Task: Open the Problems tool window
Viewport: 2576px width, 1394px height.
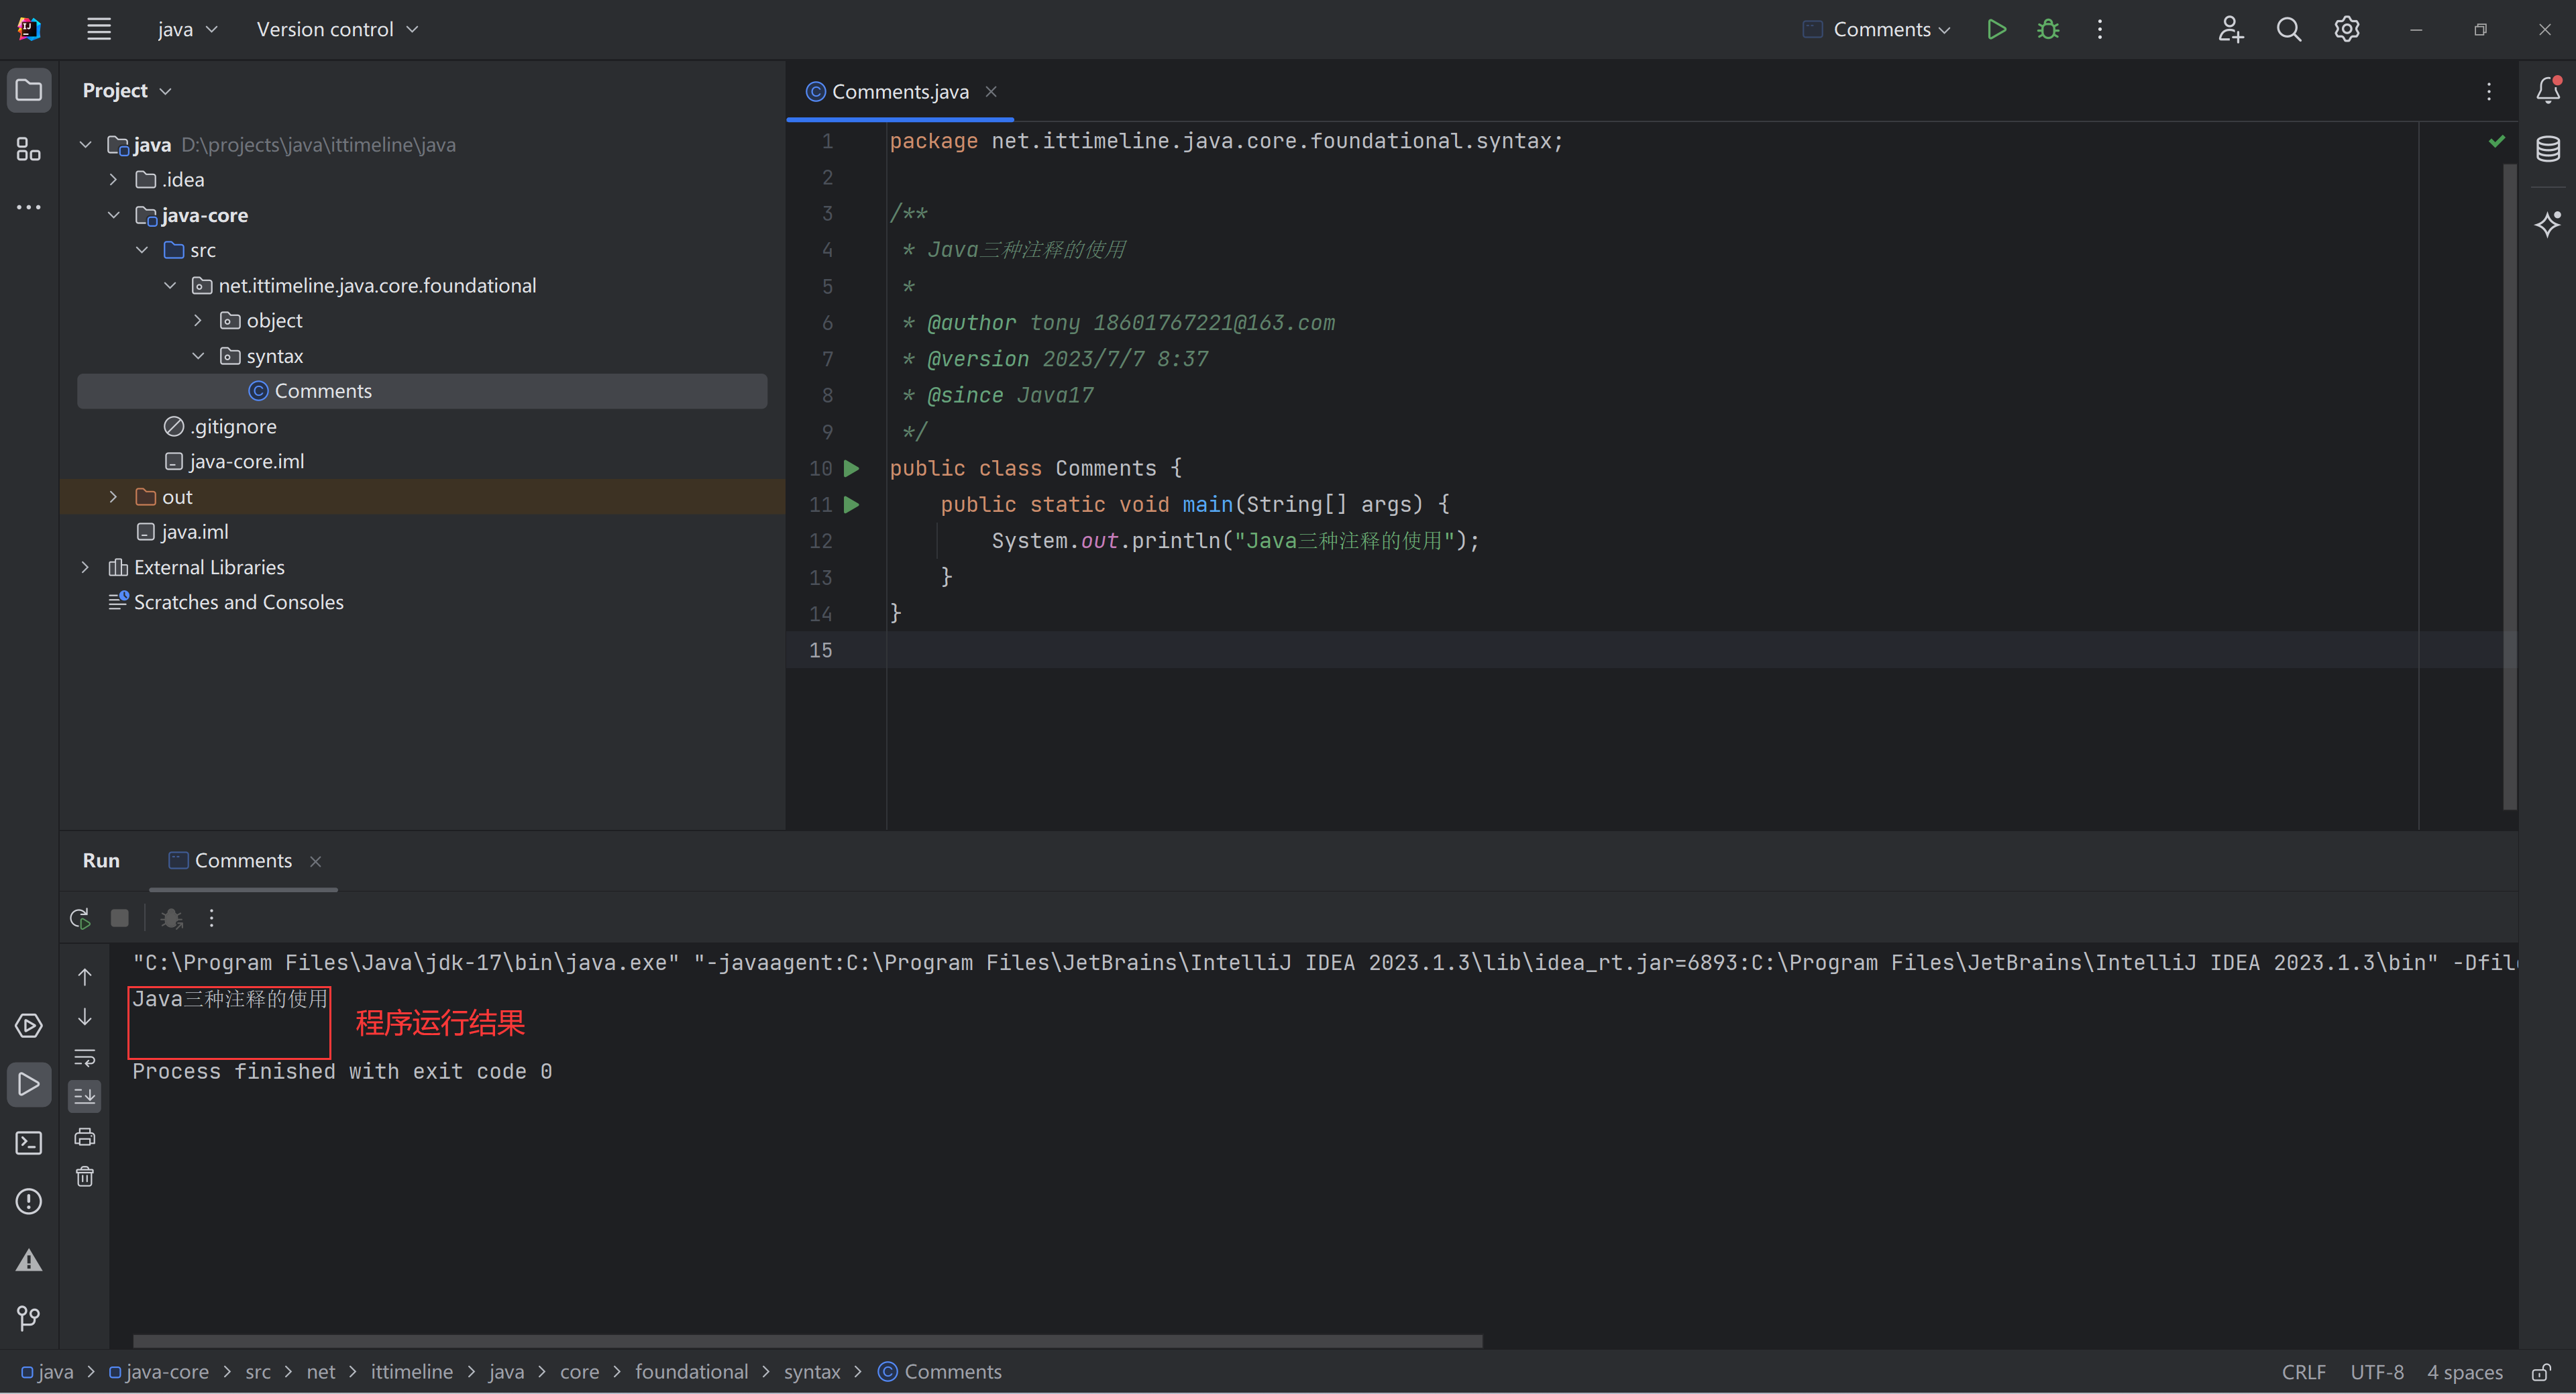Action: coord(29,1201)
